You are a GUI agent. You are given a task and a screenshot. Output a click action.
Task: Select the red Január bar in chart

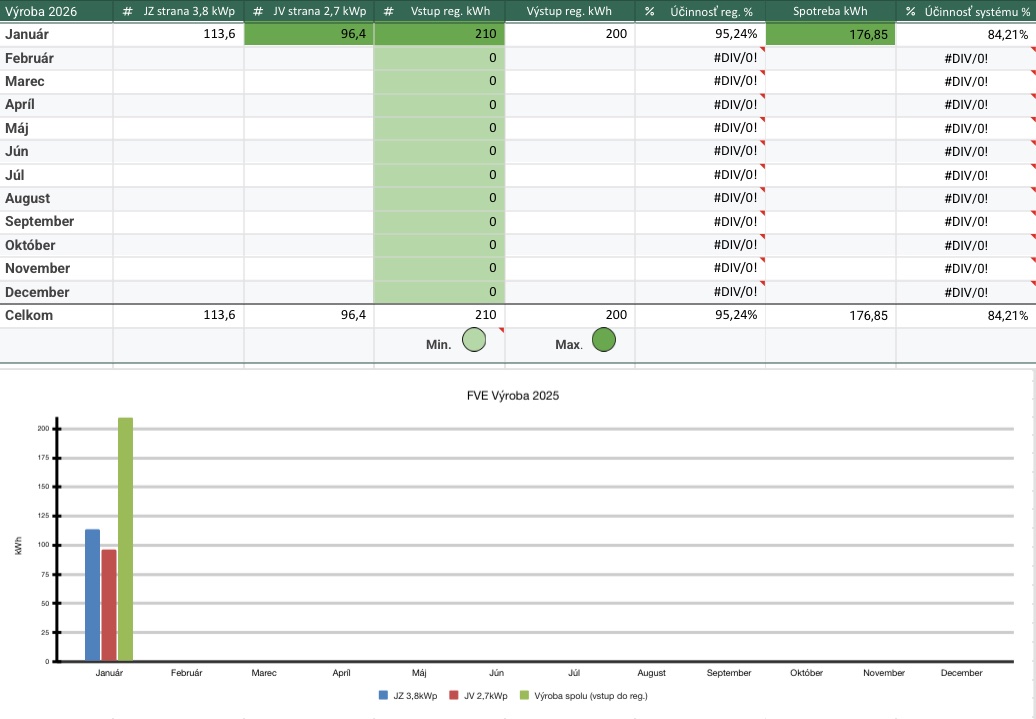(109, 605)
